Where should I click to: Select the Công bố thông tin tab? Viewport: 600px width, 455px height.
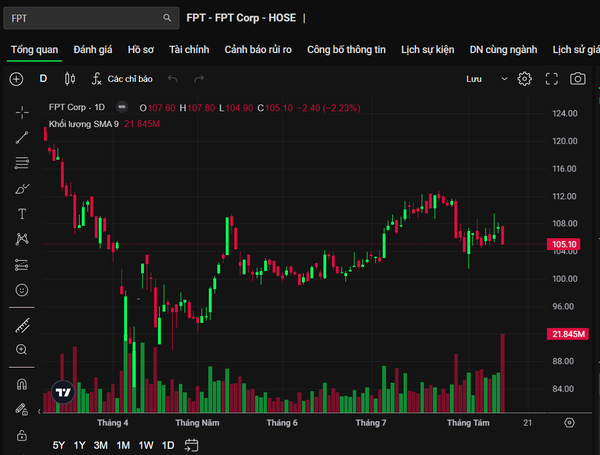pos(346,50)
